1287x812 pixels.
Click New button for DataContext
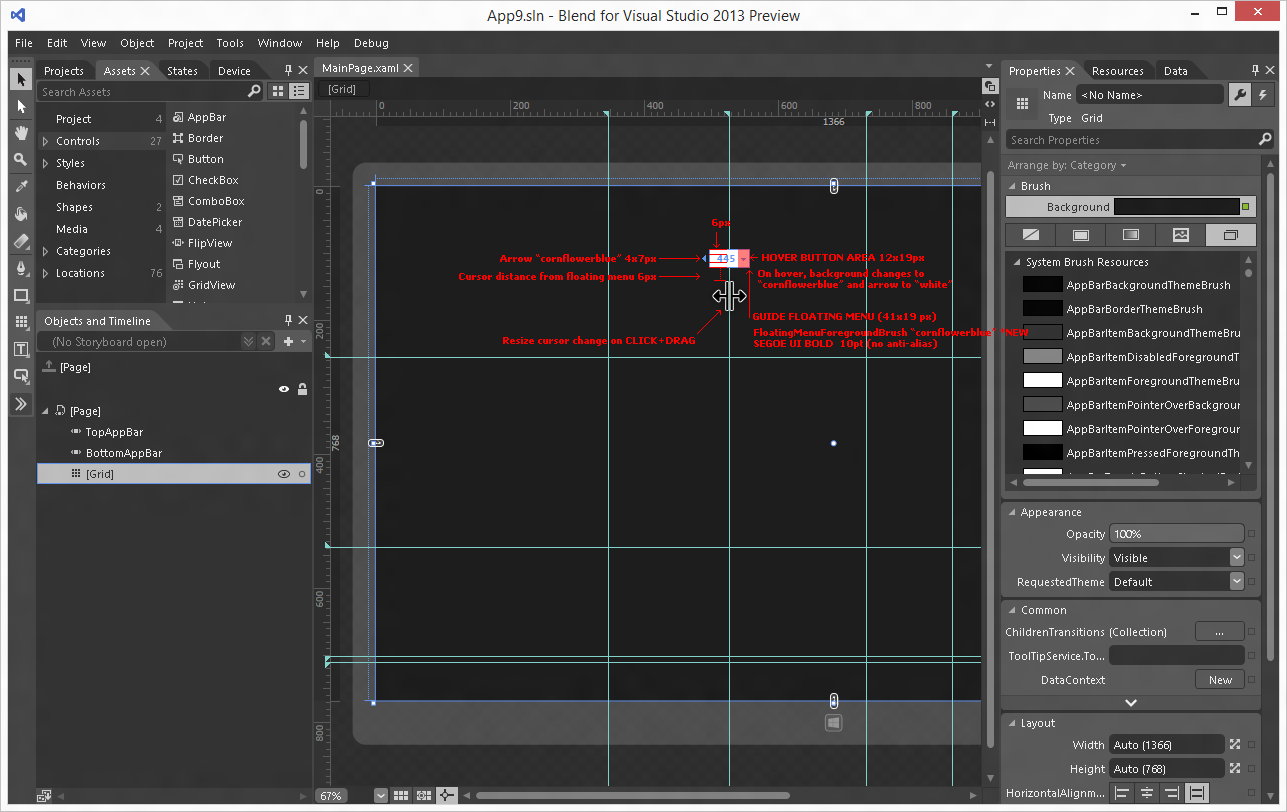pyautogui.click(x=1220, y=680)
